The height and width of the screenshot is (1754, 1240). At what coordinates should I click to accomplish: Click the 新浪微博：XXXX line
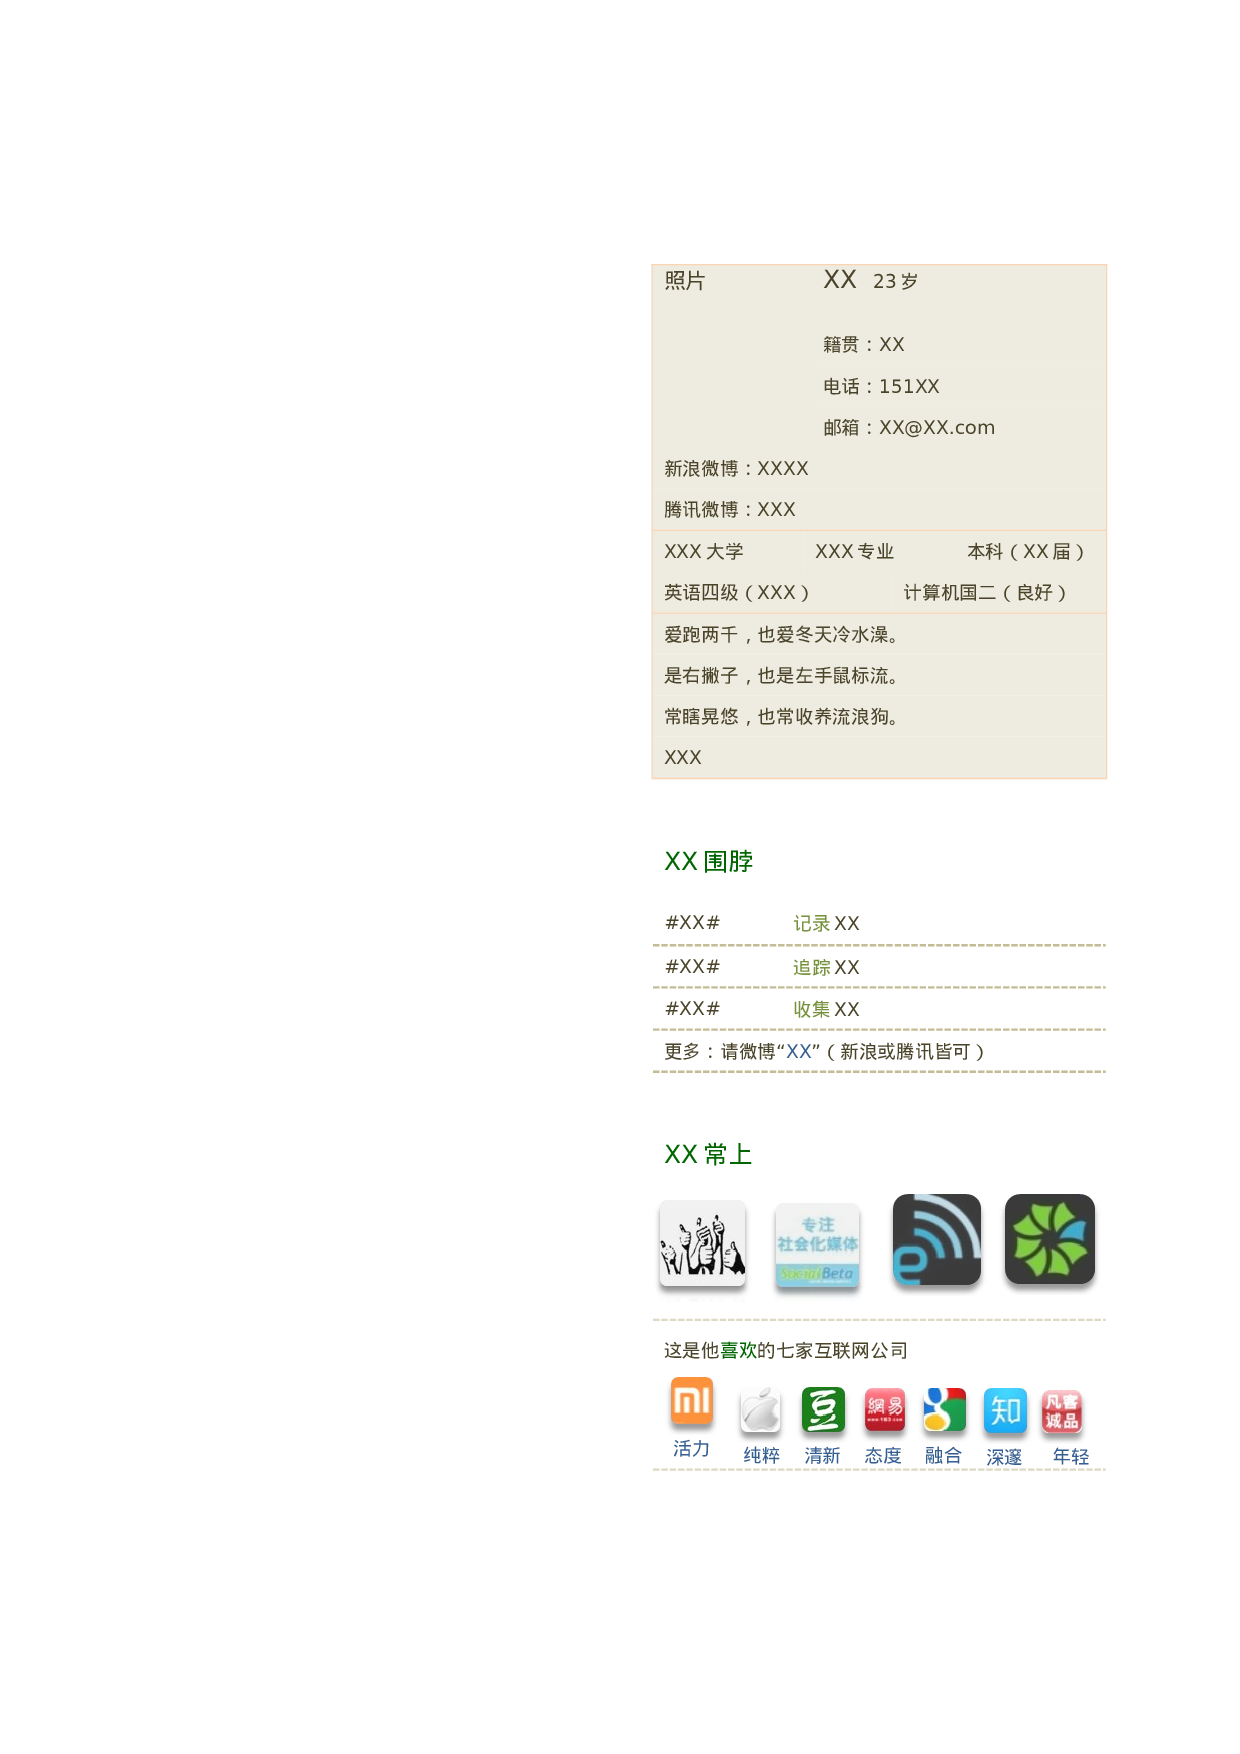(736, 468)
